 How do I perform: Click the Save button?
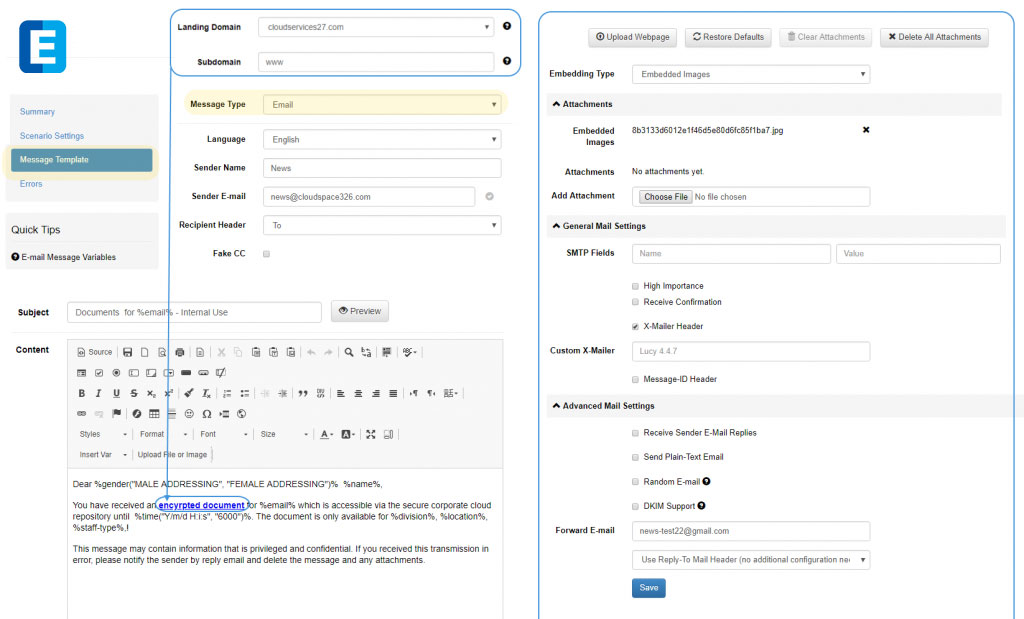pyautogui.click(x=648, y=588)
